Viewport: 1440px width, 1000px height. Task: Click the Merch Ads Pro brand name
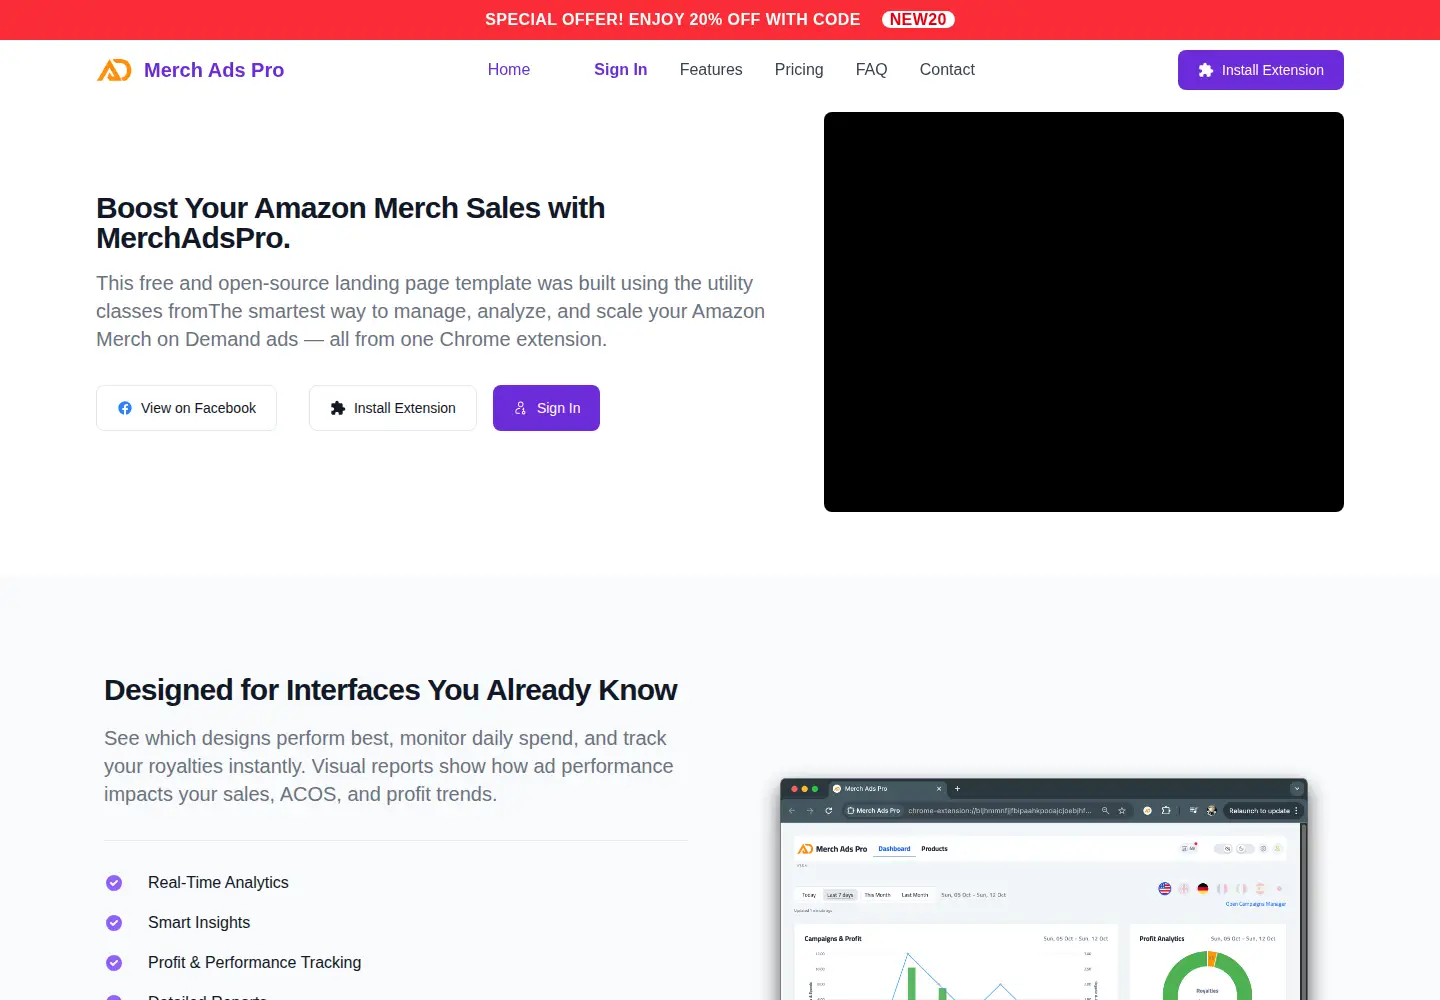tap(214, 70)
